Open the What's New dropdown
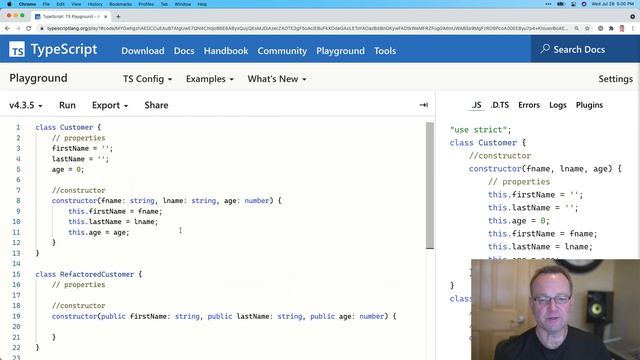640x360 pixels. (277, 79)
